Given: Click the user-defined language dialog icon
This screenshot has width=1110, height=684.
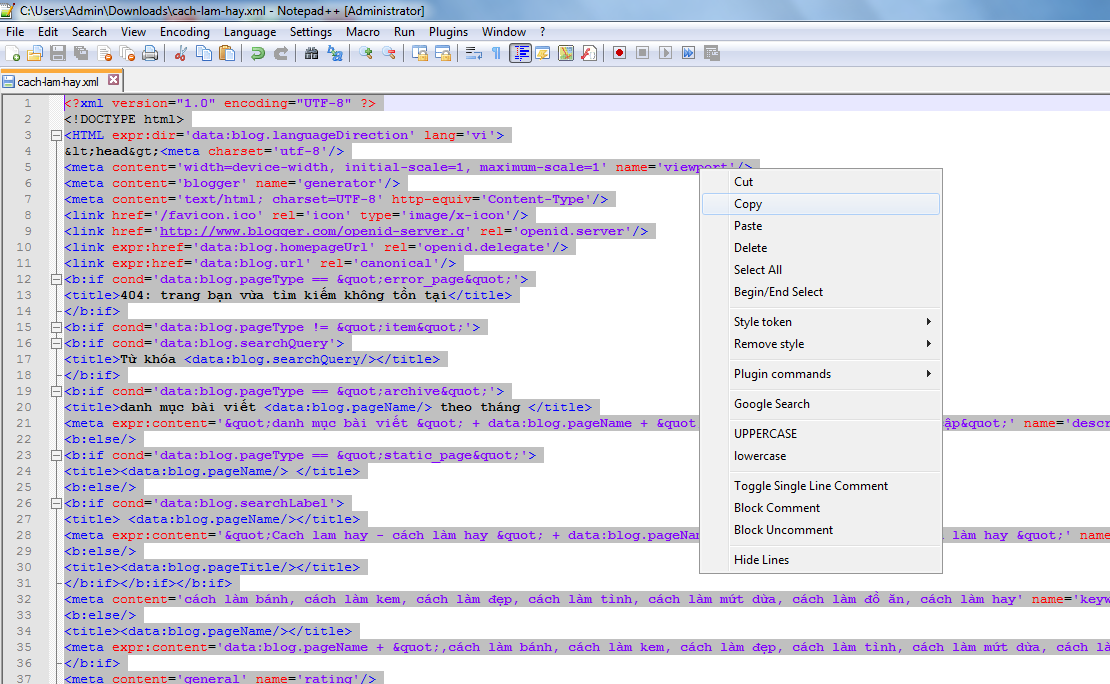Looking at the screenshot, I should click(543, 53).
